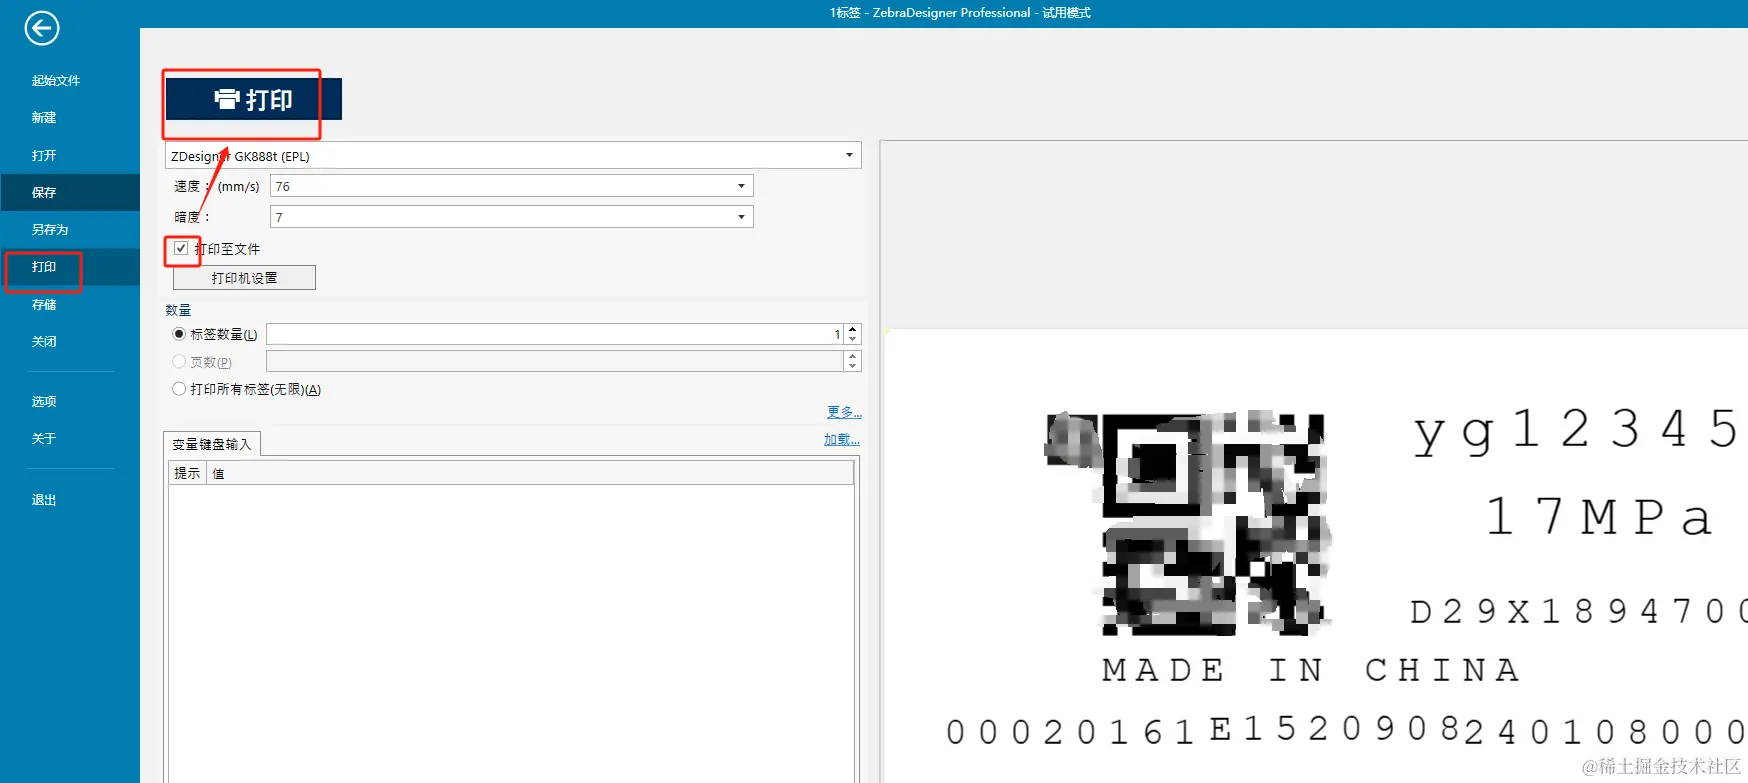Click the 17MPa text in preview
The height and width of the screenshot is (783, 1748).
1598,517
